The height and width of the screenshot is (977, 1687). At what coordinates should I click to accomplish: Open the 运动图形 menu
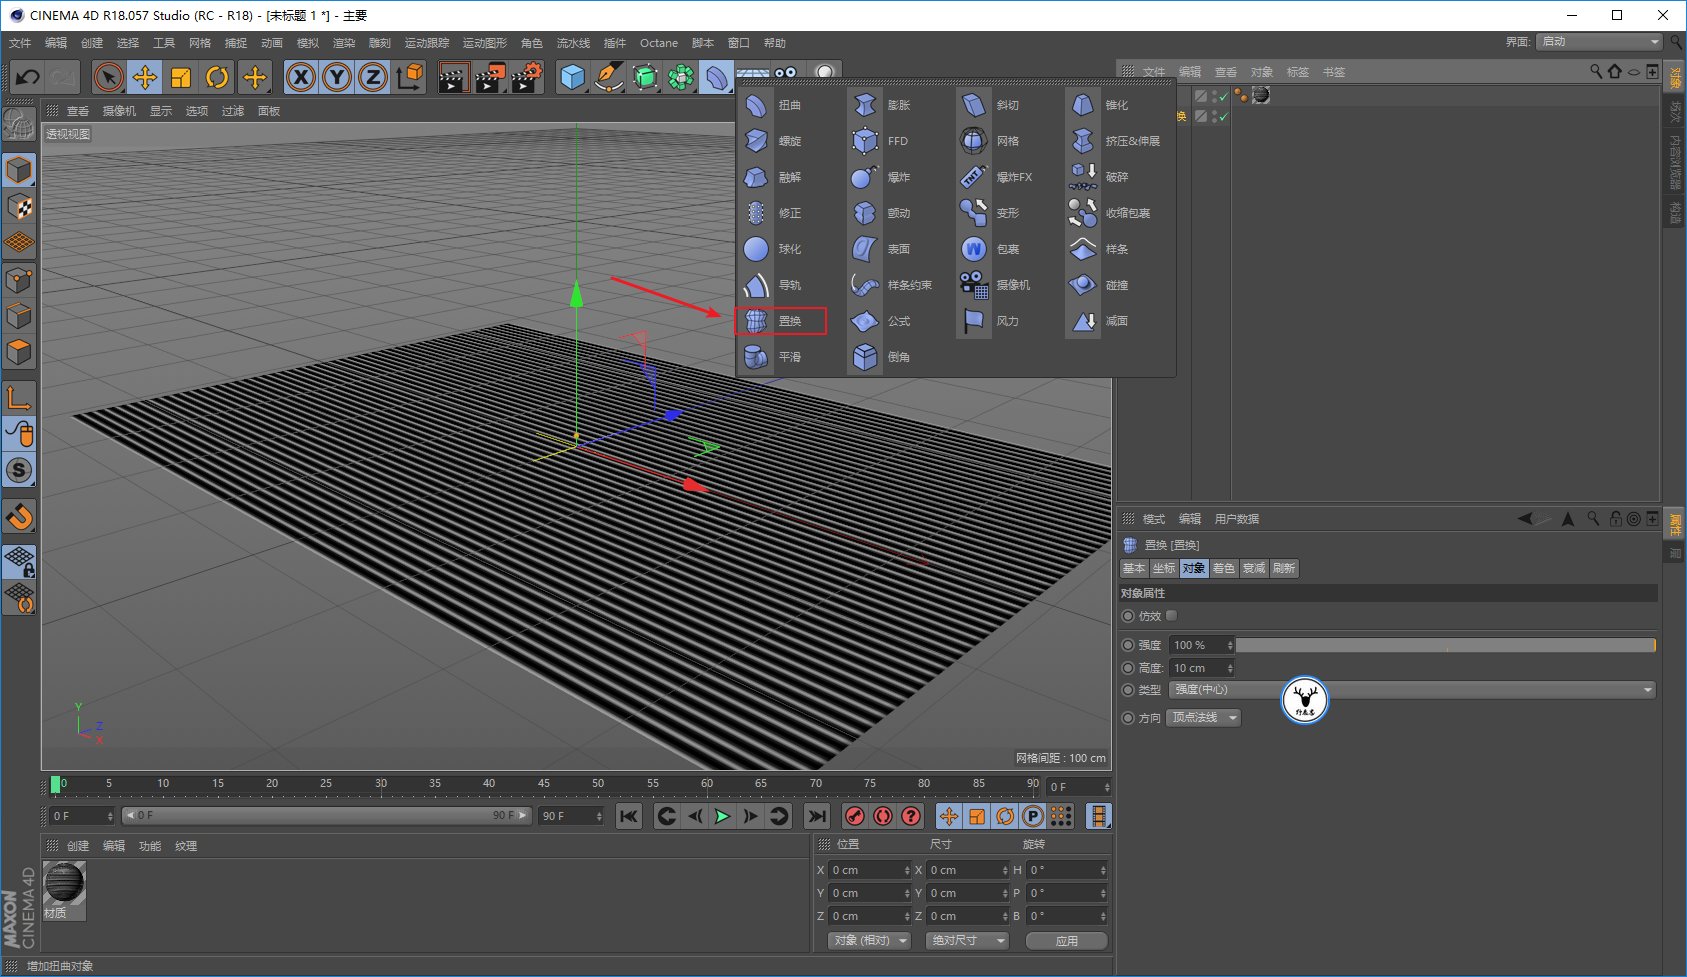pos(484,43)
